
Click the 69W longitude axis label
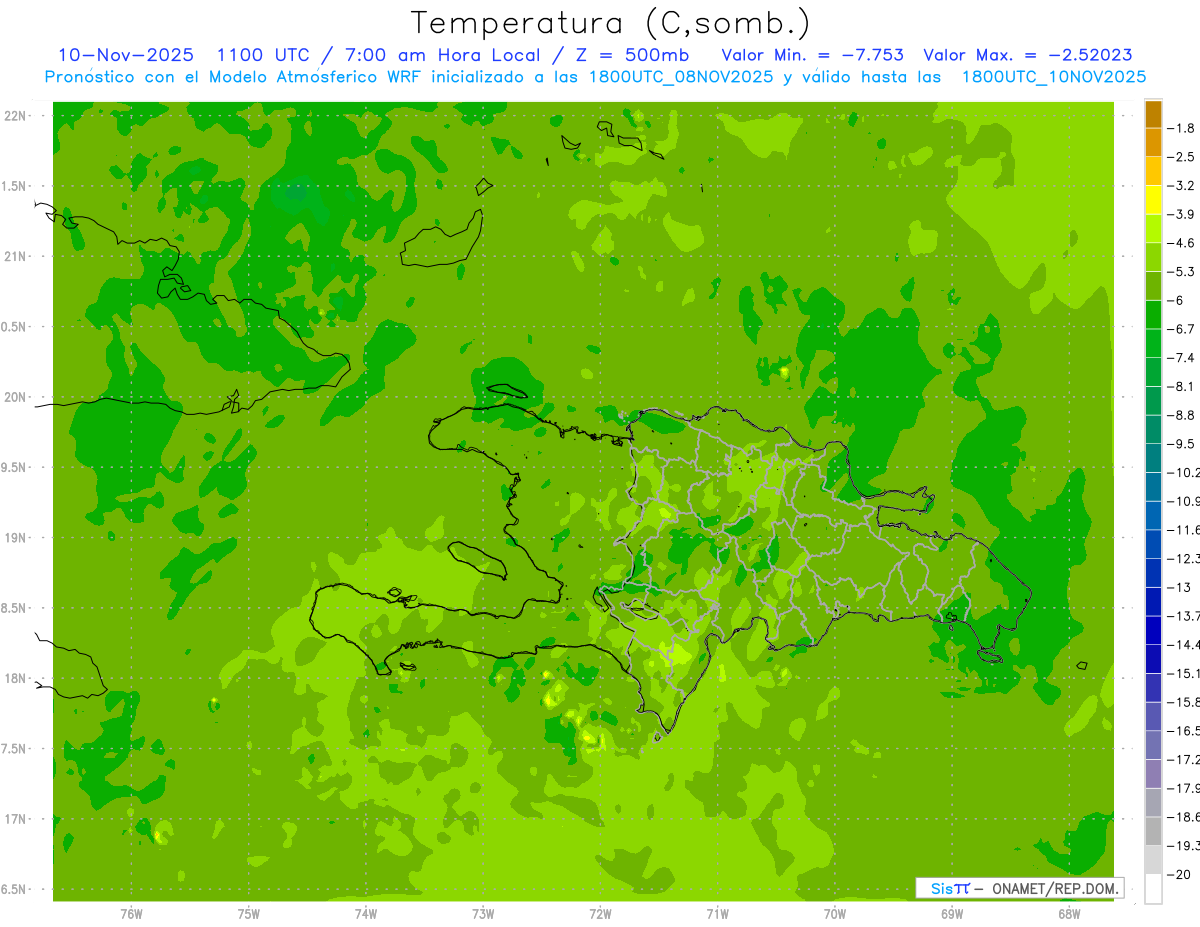(952, 913)
